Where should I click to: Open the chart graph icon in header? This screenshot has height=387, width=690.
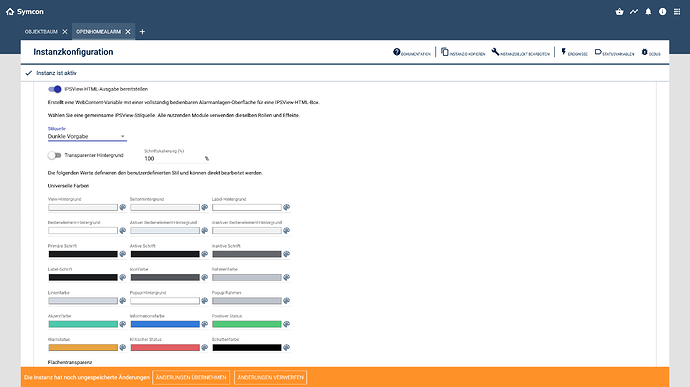click(x=634, y=12)
